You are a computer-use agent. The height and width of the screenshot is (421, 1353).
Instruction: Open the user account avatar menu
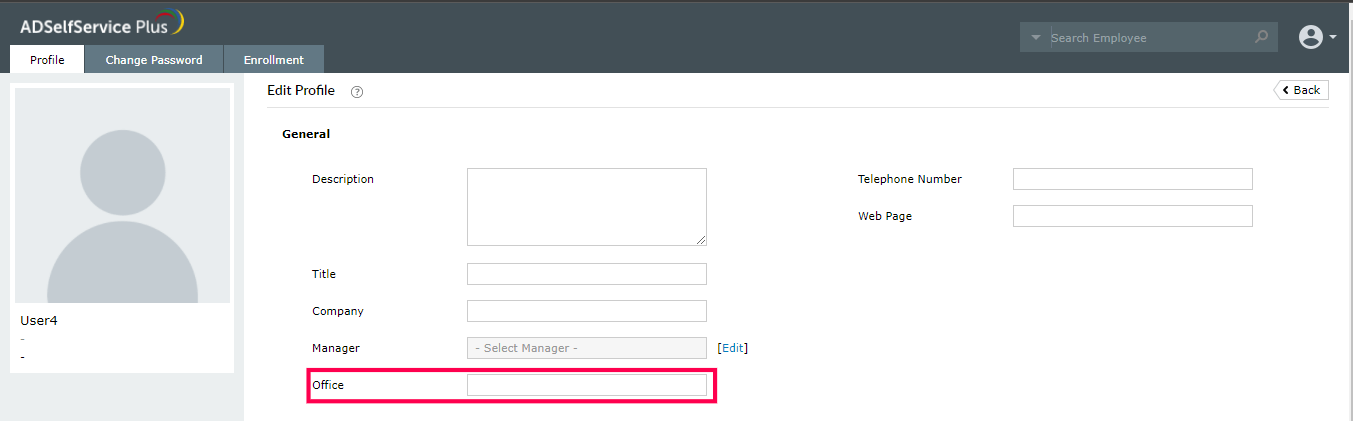1310,37
